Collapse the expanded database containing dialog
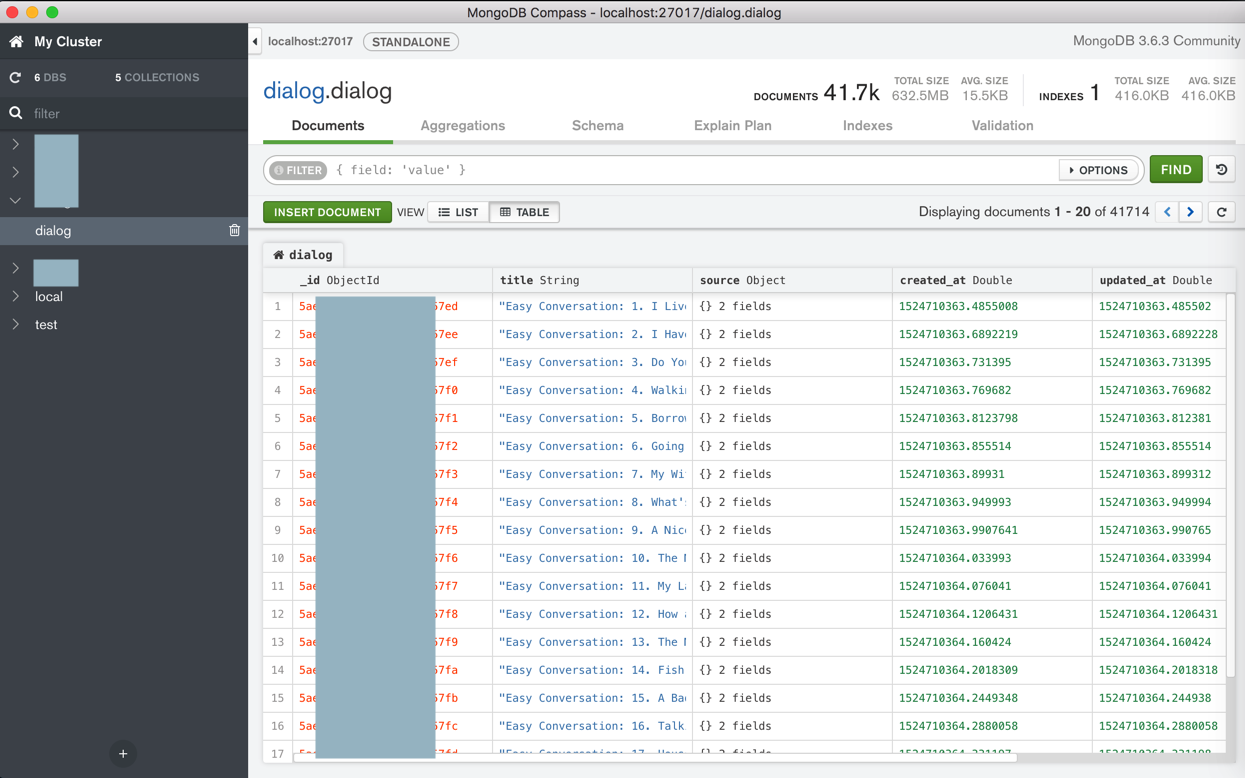1245x778 pixels. (x=15, y=200)
